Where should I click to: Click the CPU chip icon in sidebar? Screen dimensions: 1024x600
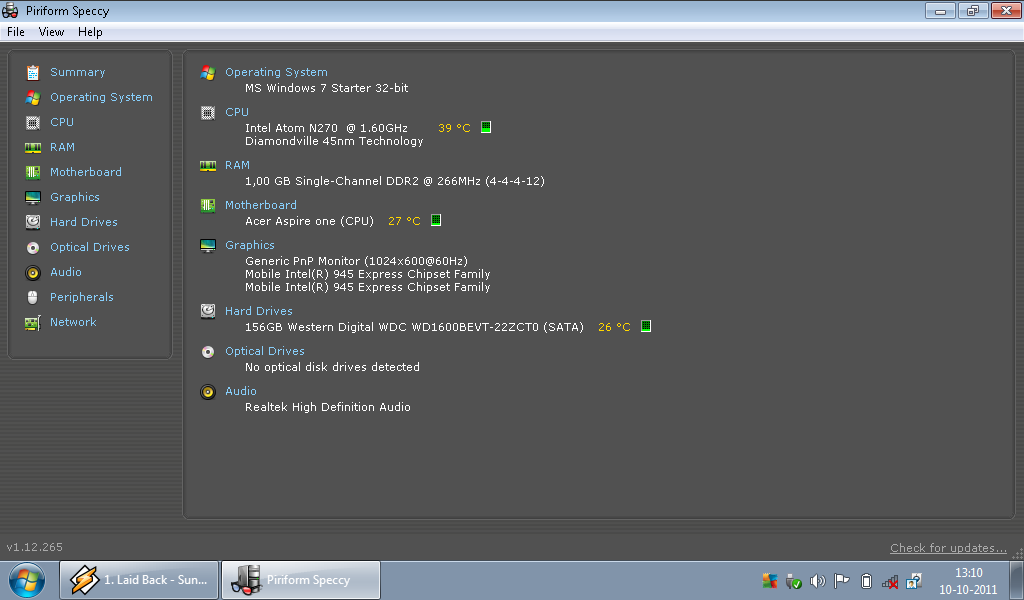pos(33,122)
